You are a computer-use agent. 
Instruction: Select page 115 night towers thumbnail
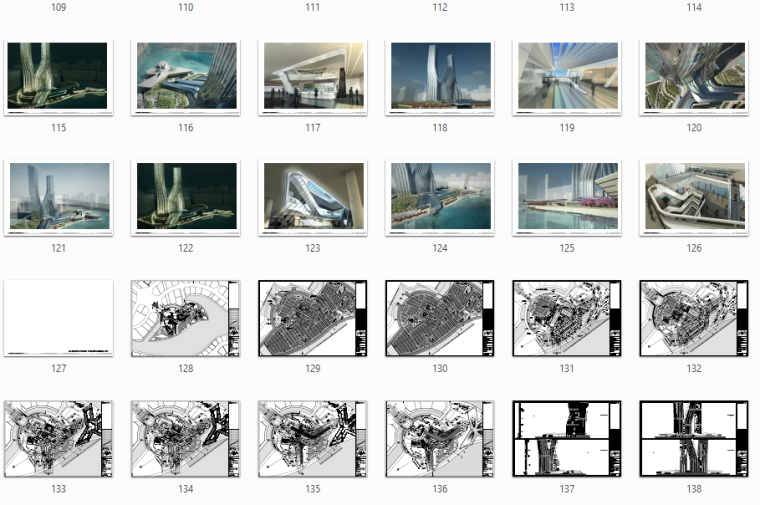click(x=59, y=78)
